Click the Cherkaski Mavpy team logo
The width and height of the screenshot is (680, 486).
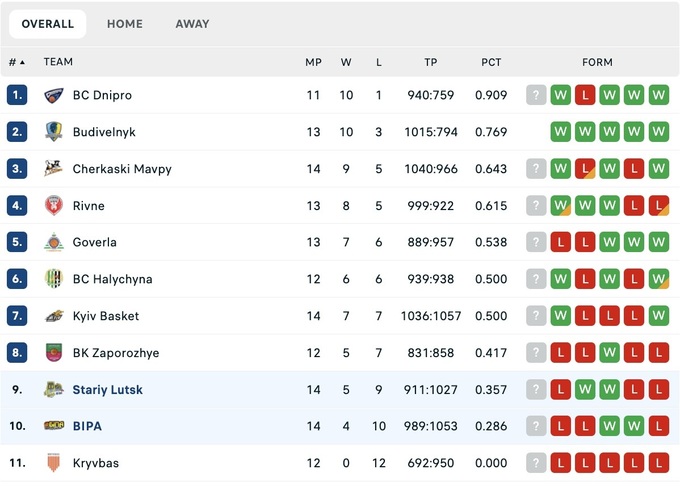(x=54, y=169)
